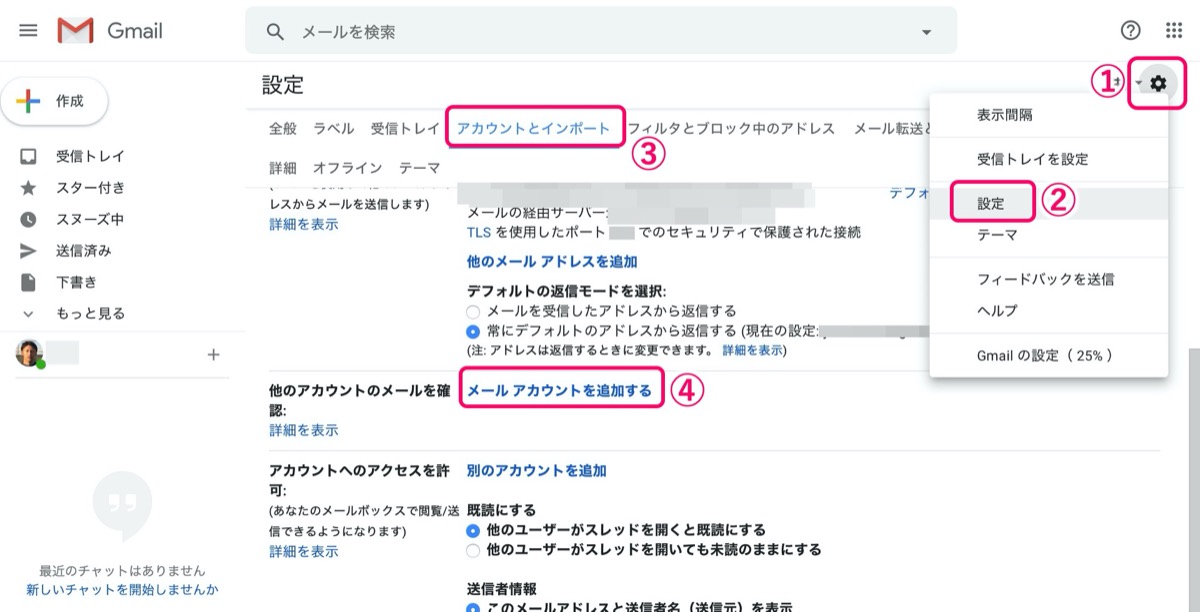Click the settings gear icon
The height and width of the screenshot is (612, 1200).
tap(1158, 83)
